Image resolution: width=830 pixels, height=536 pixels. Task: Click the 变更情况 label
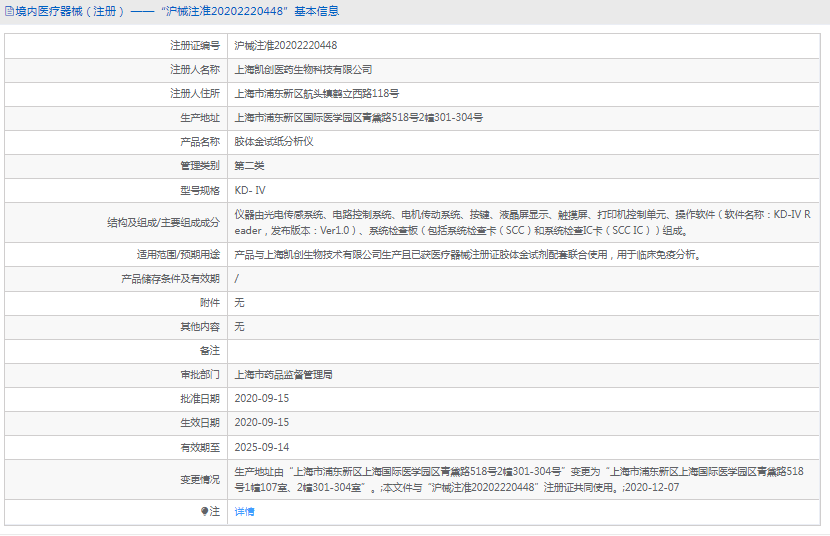point(200,479)
